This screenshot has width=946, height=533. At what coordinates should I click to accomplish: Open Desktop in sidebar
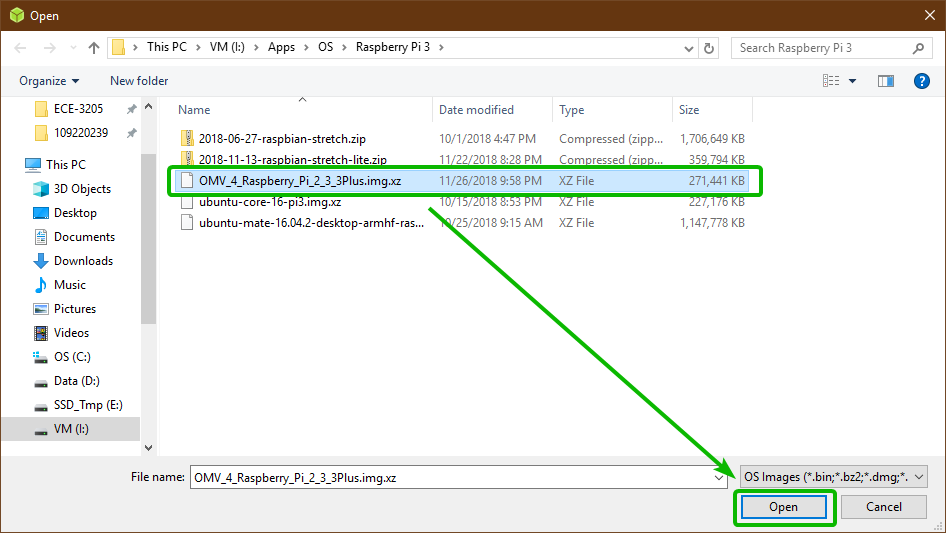[x=75, y=213]
